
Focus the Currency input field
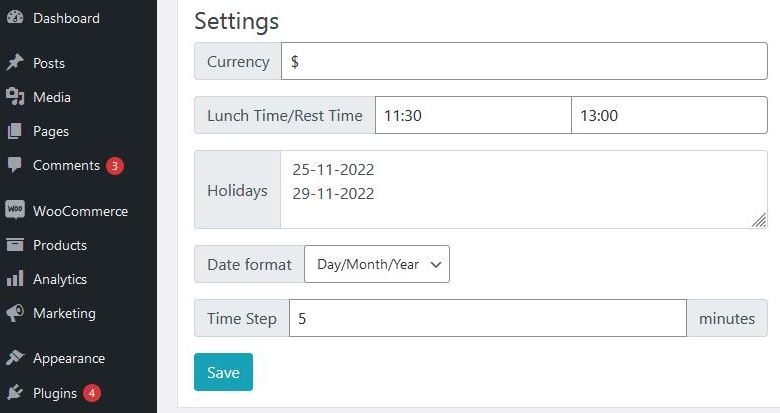(x=524, y=61)
